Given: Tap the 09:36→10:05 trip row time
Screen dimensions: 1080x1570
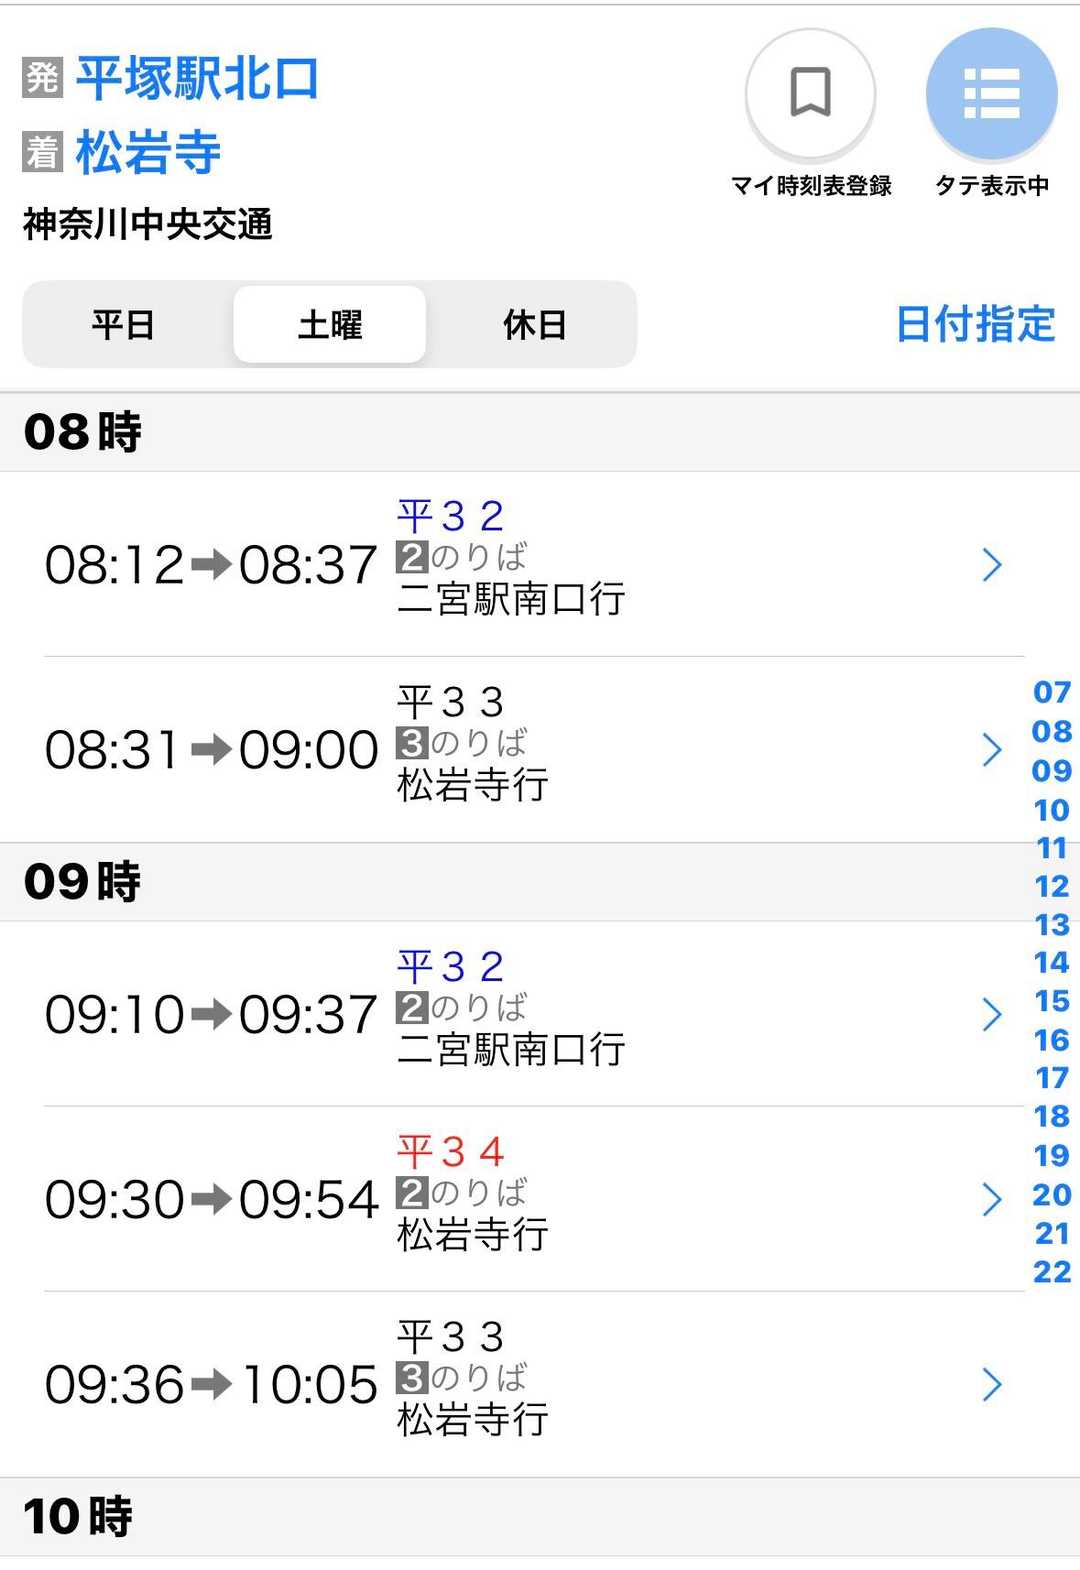Looking at the screenshot, I should point(211,1385).
